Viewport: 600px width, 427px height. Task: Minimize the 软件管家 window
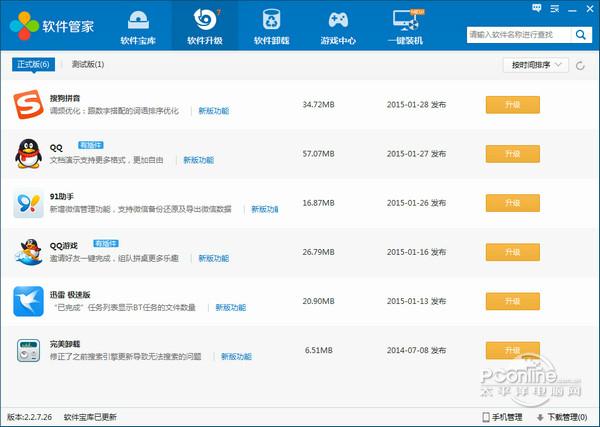pyautogui.click(x=572, y=10)
